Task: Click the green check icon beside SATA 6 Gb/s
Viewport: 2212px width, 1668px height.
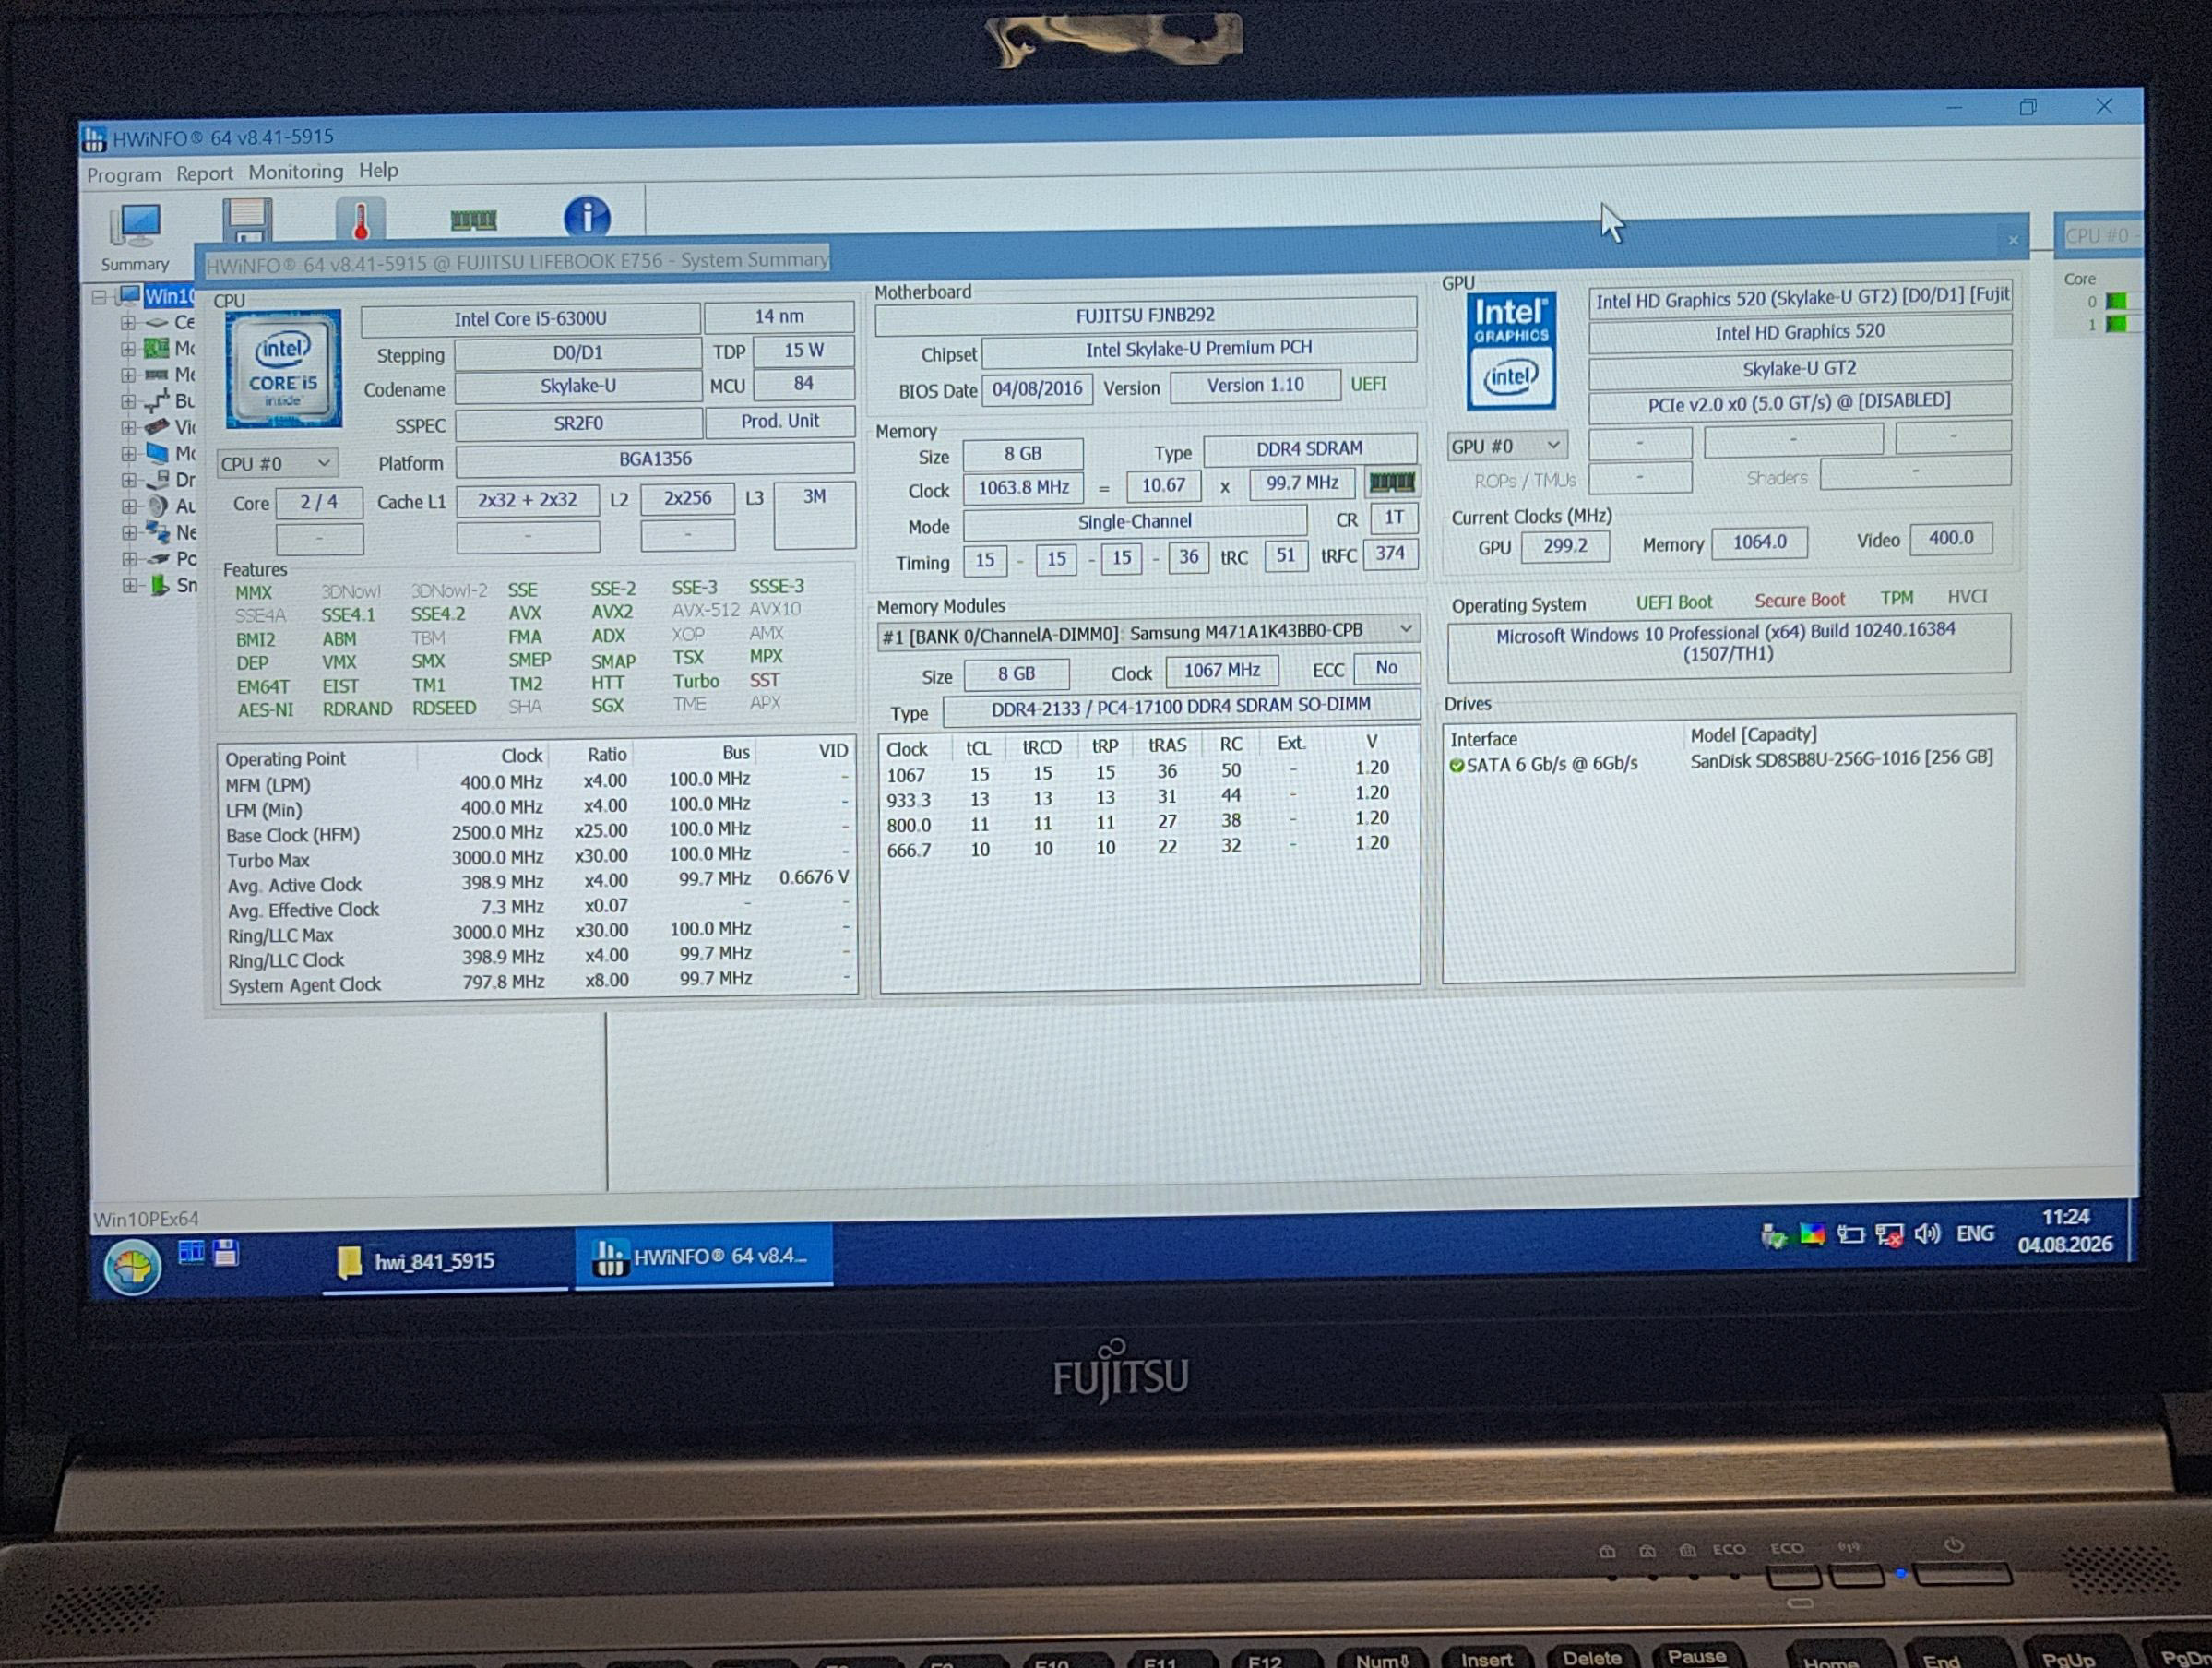Action: 1456,766
